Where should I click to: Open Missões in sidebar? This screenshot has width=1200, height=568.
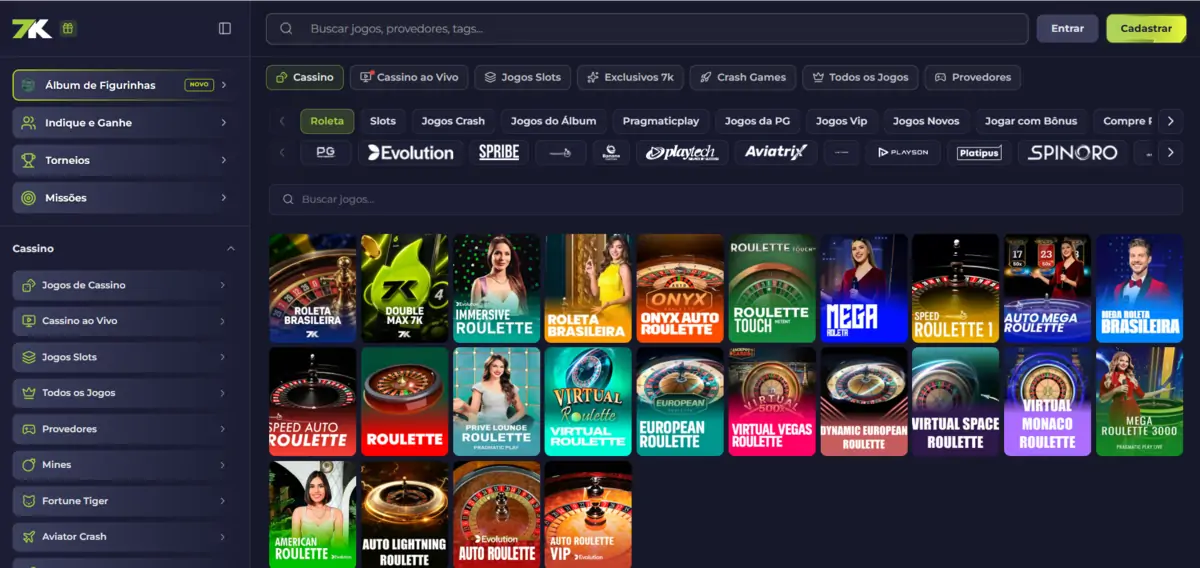(125, 198)
